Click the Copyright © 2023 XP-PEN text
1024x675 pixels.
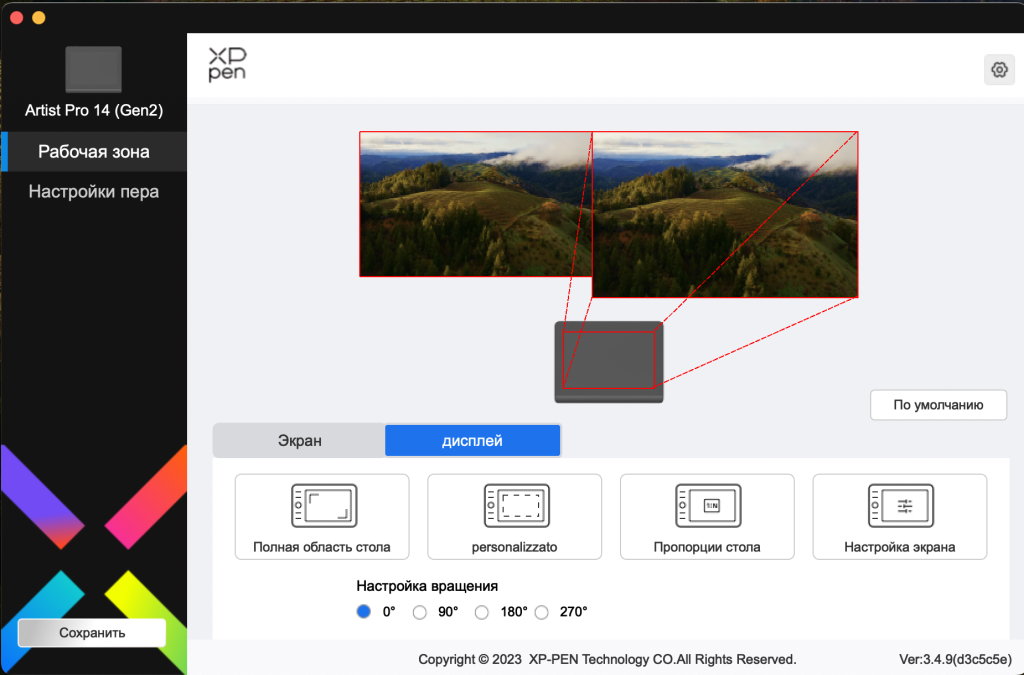coord(607,659)
